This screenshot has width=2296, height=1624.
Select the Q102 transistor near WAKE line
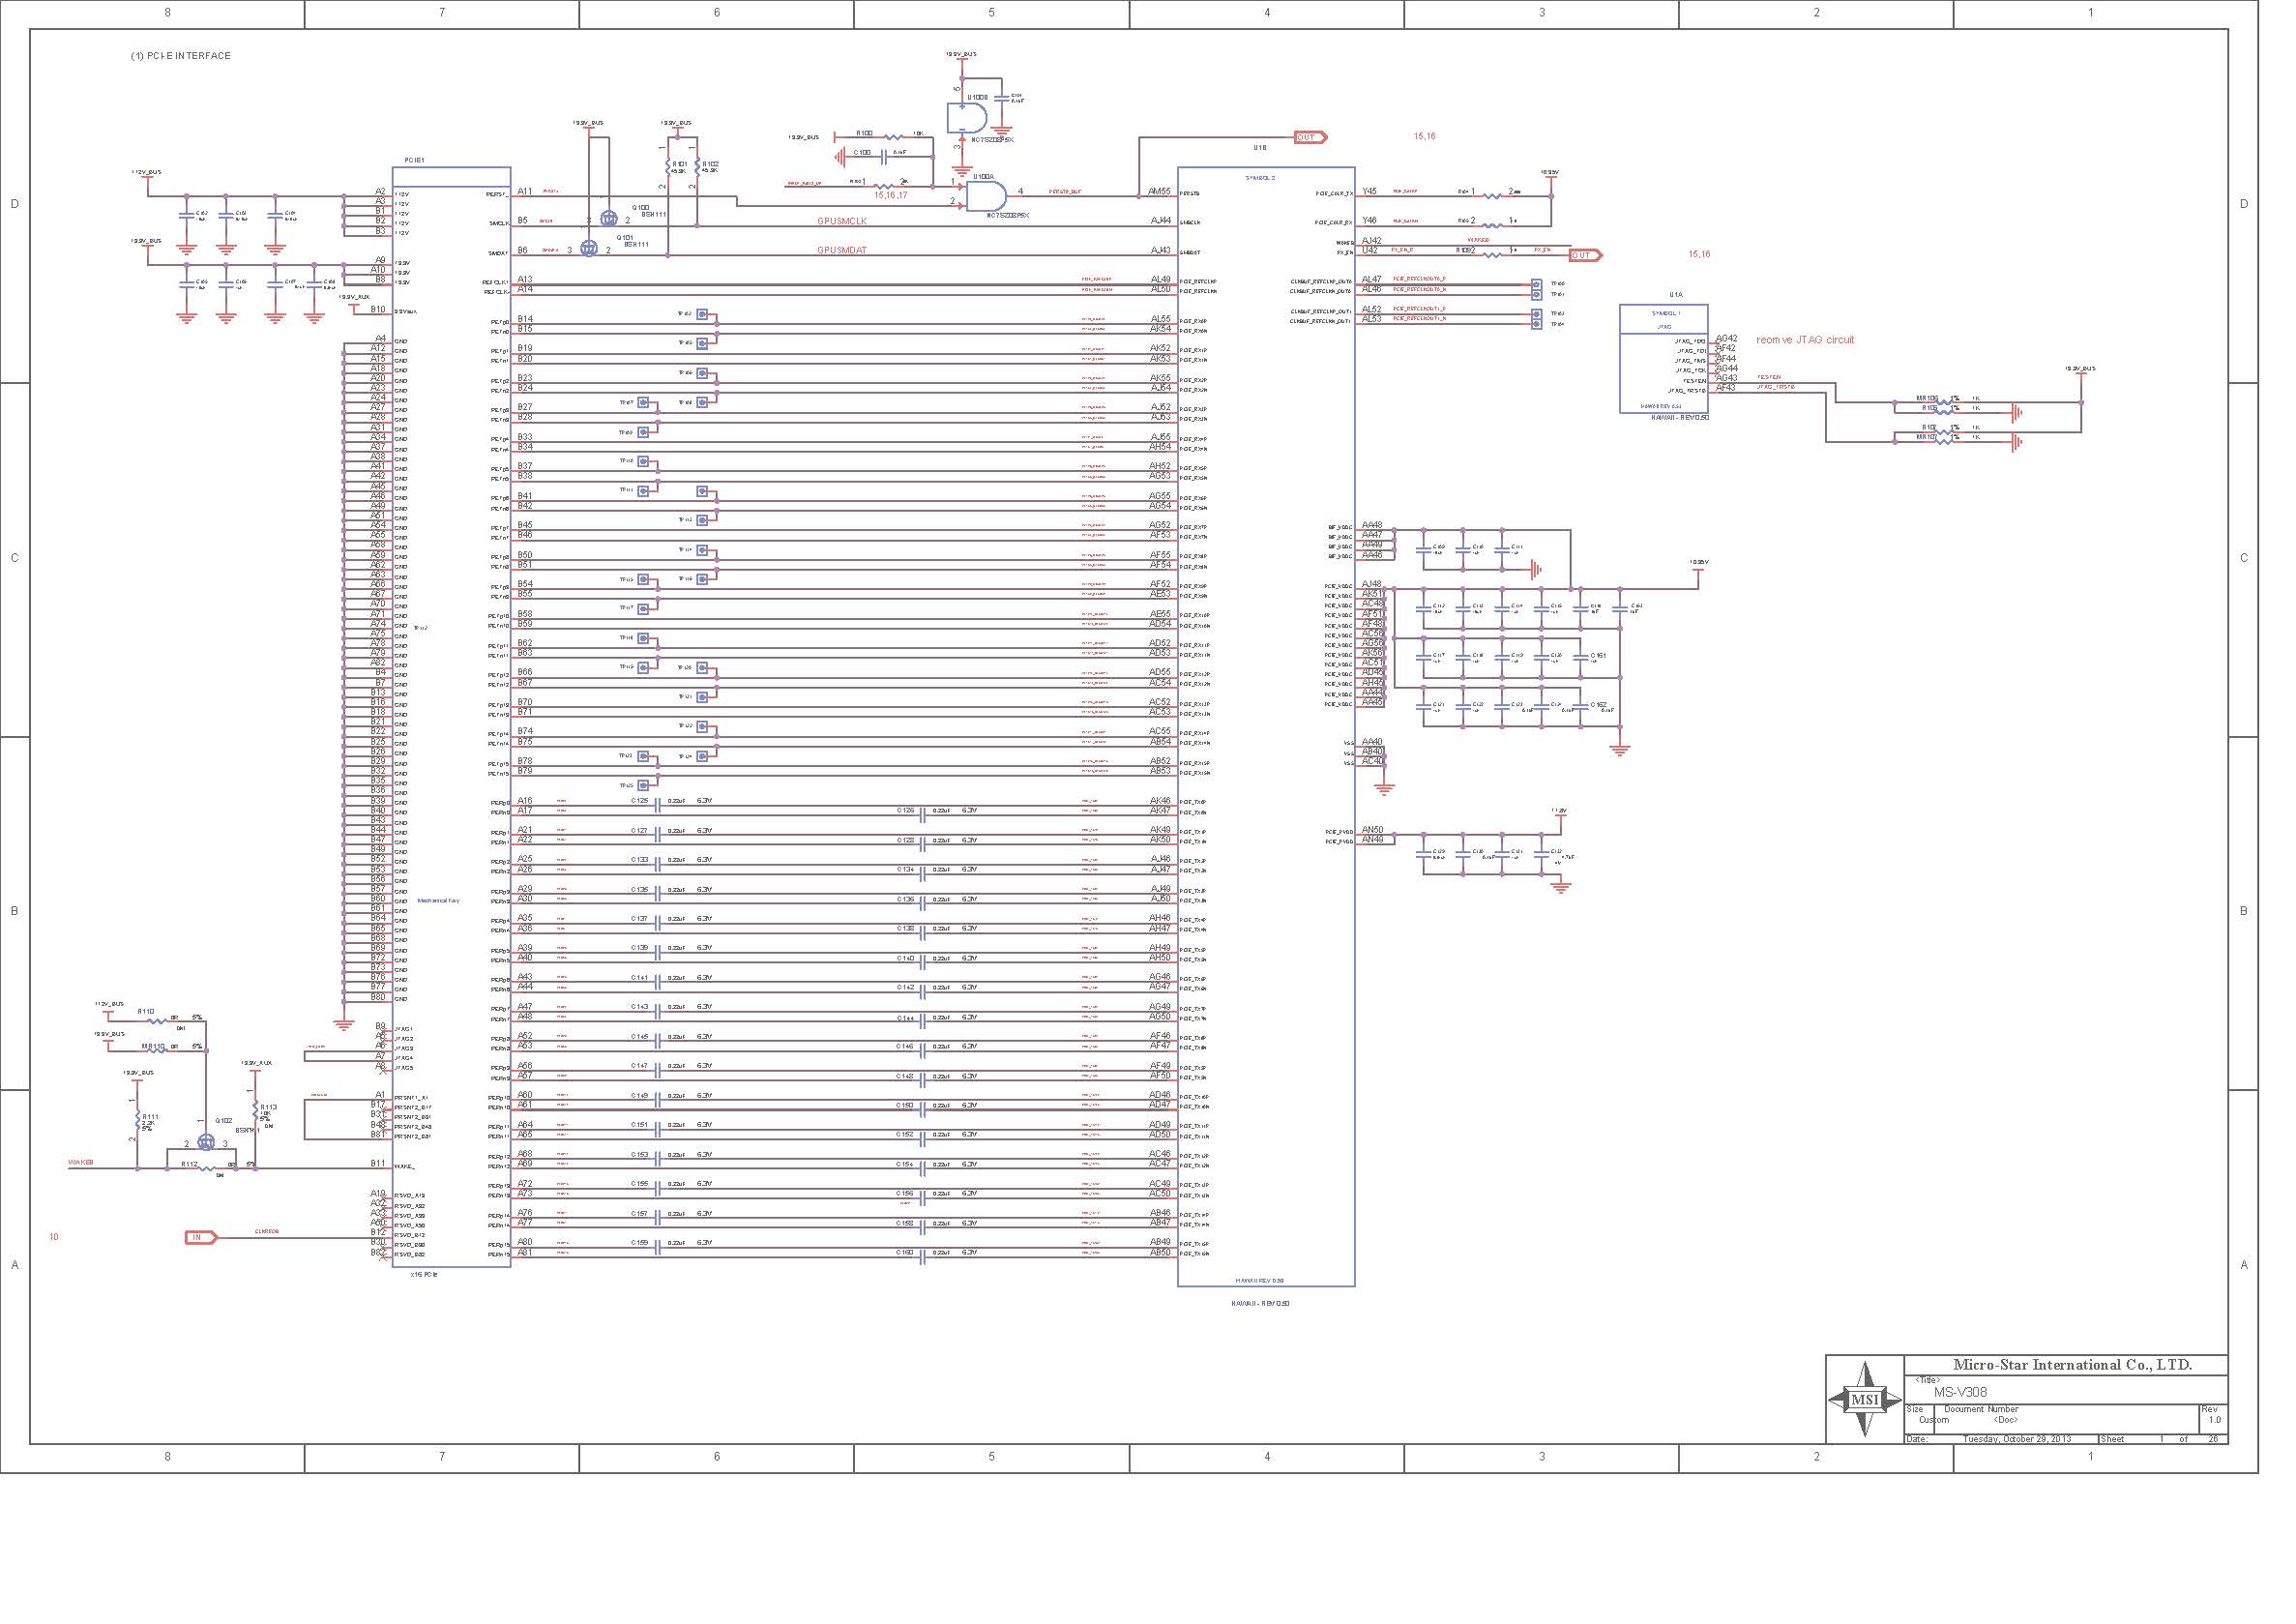tap(206, 1141)
